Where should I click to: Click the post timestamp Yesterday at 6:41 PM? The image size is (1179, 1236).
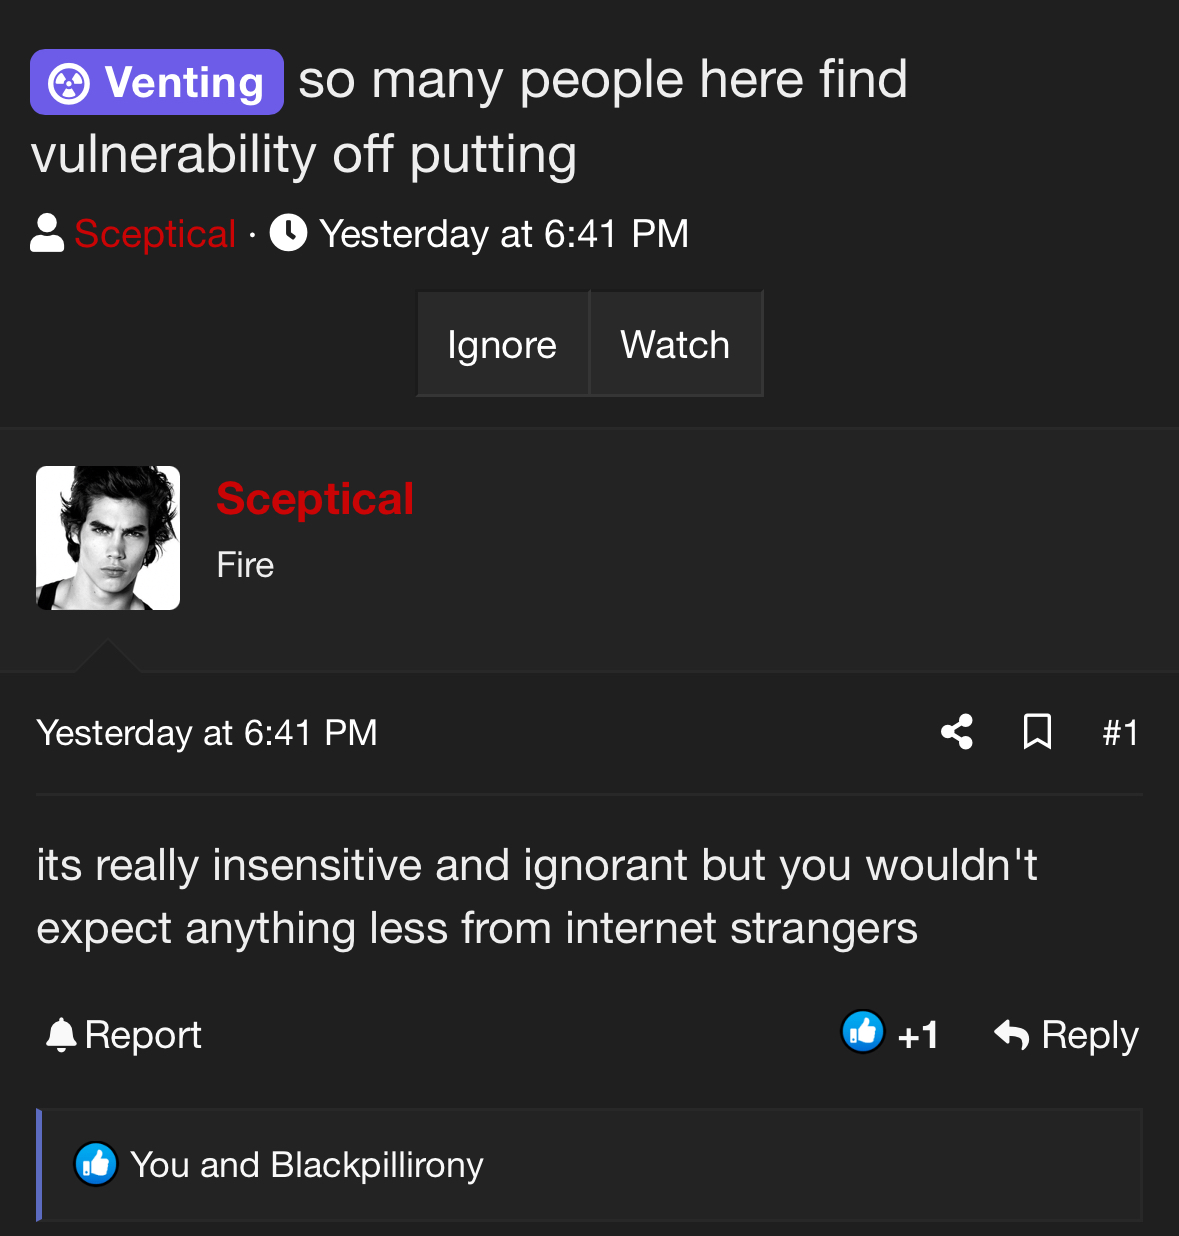[x=207, y=733]
